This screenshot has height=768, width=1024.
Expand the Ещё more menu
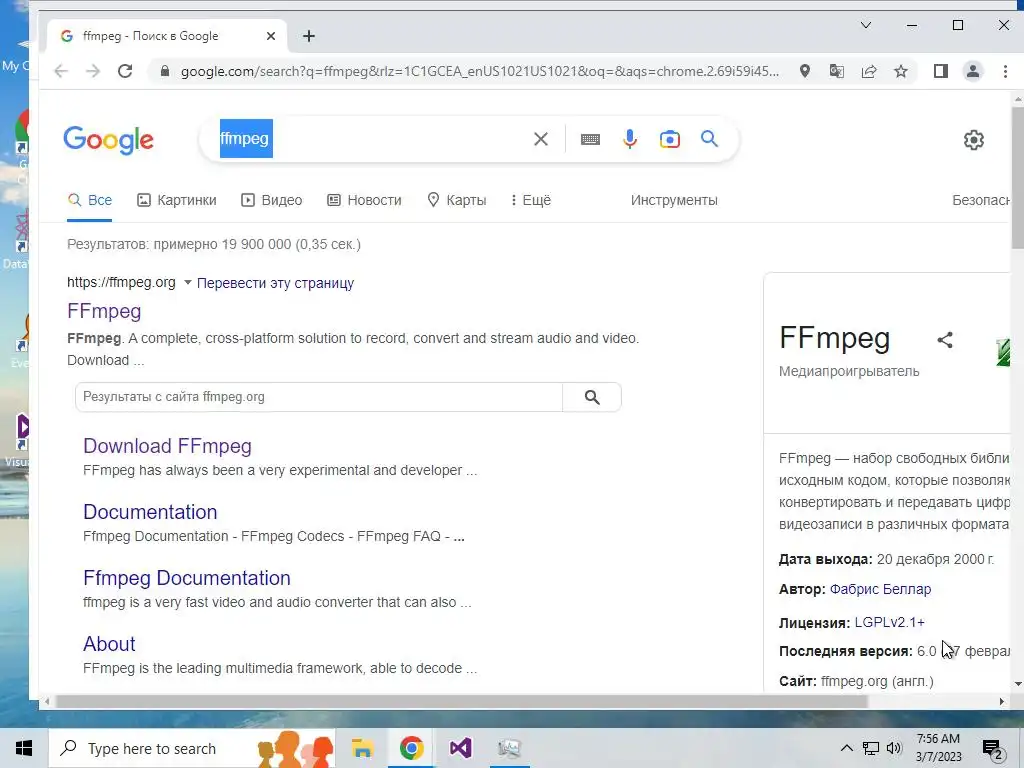click(x=531, y=200)
